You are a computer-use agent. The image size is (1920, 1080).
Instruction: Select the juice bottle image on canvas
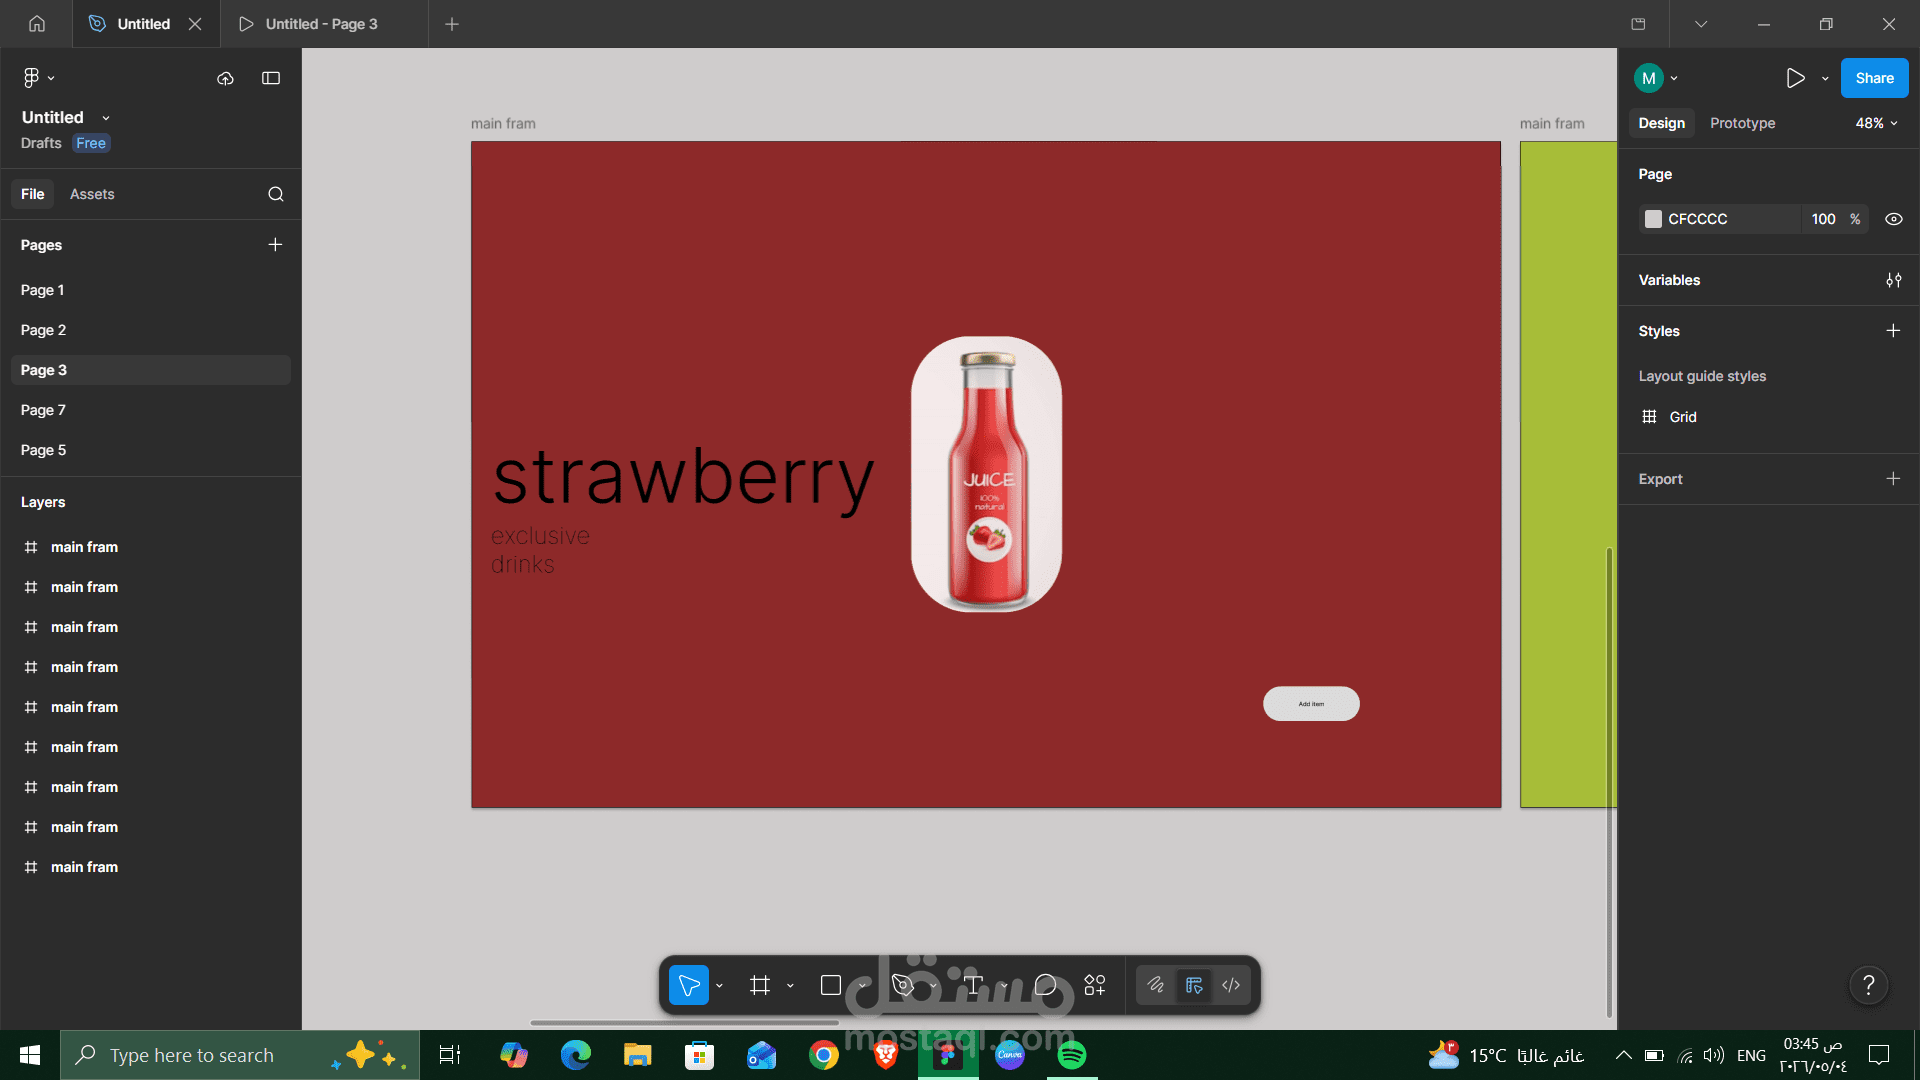[x=987, y=474]
